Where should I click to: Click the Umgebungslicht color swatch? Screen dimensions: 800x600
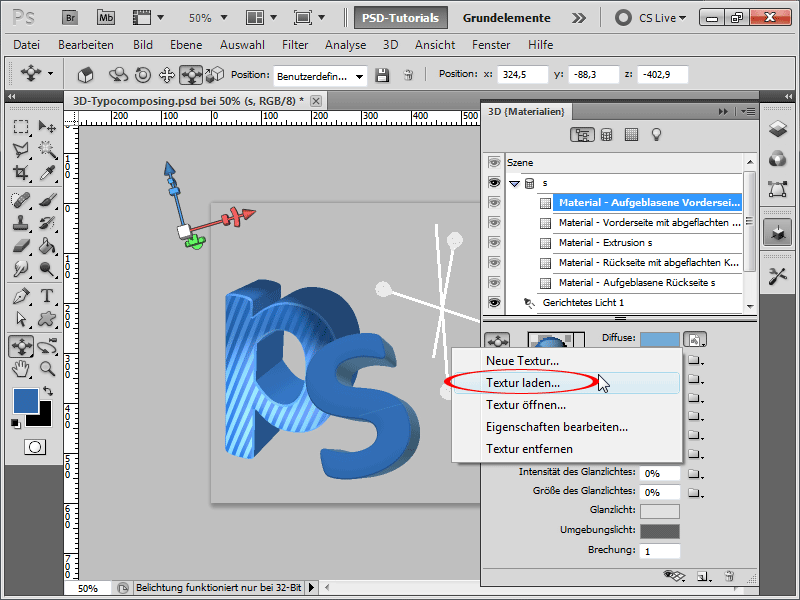[x=660, y=531]
